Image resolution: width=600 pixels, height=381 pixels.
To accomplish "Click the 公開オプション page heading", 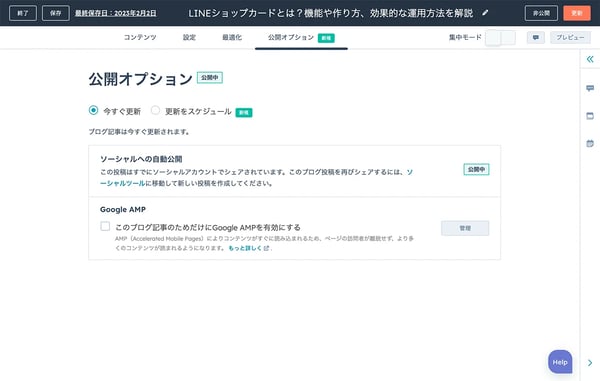I will (140, 79).
